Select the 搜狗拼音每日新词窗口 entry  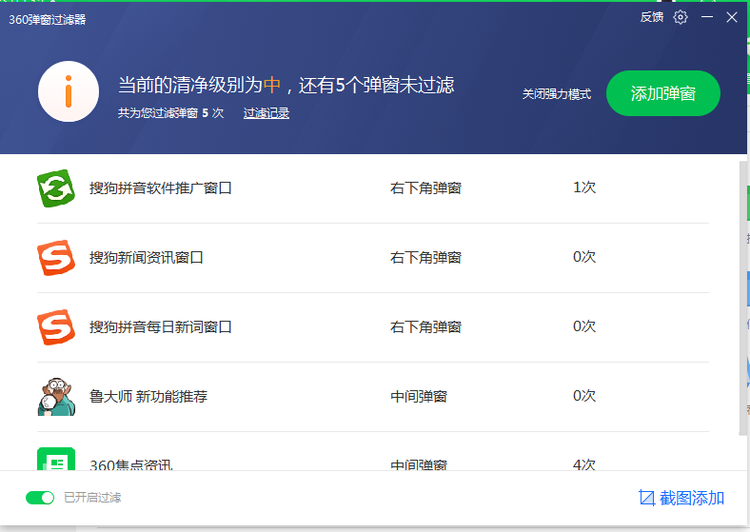pos(160,327)
